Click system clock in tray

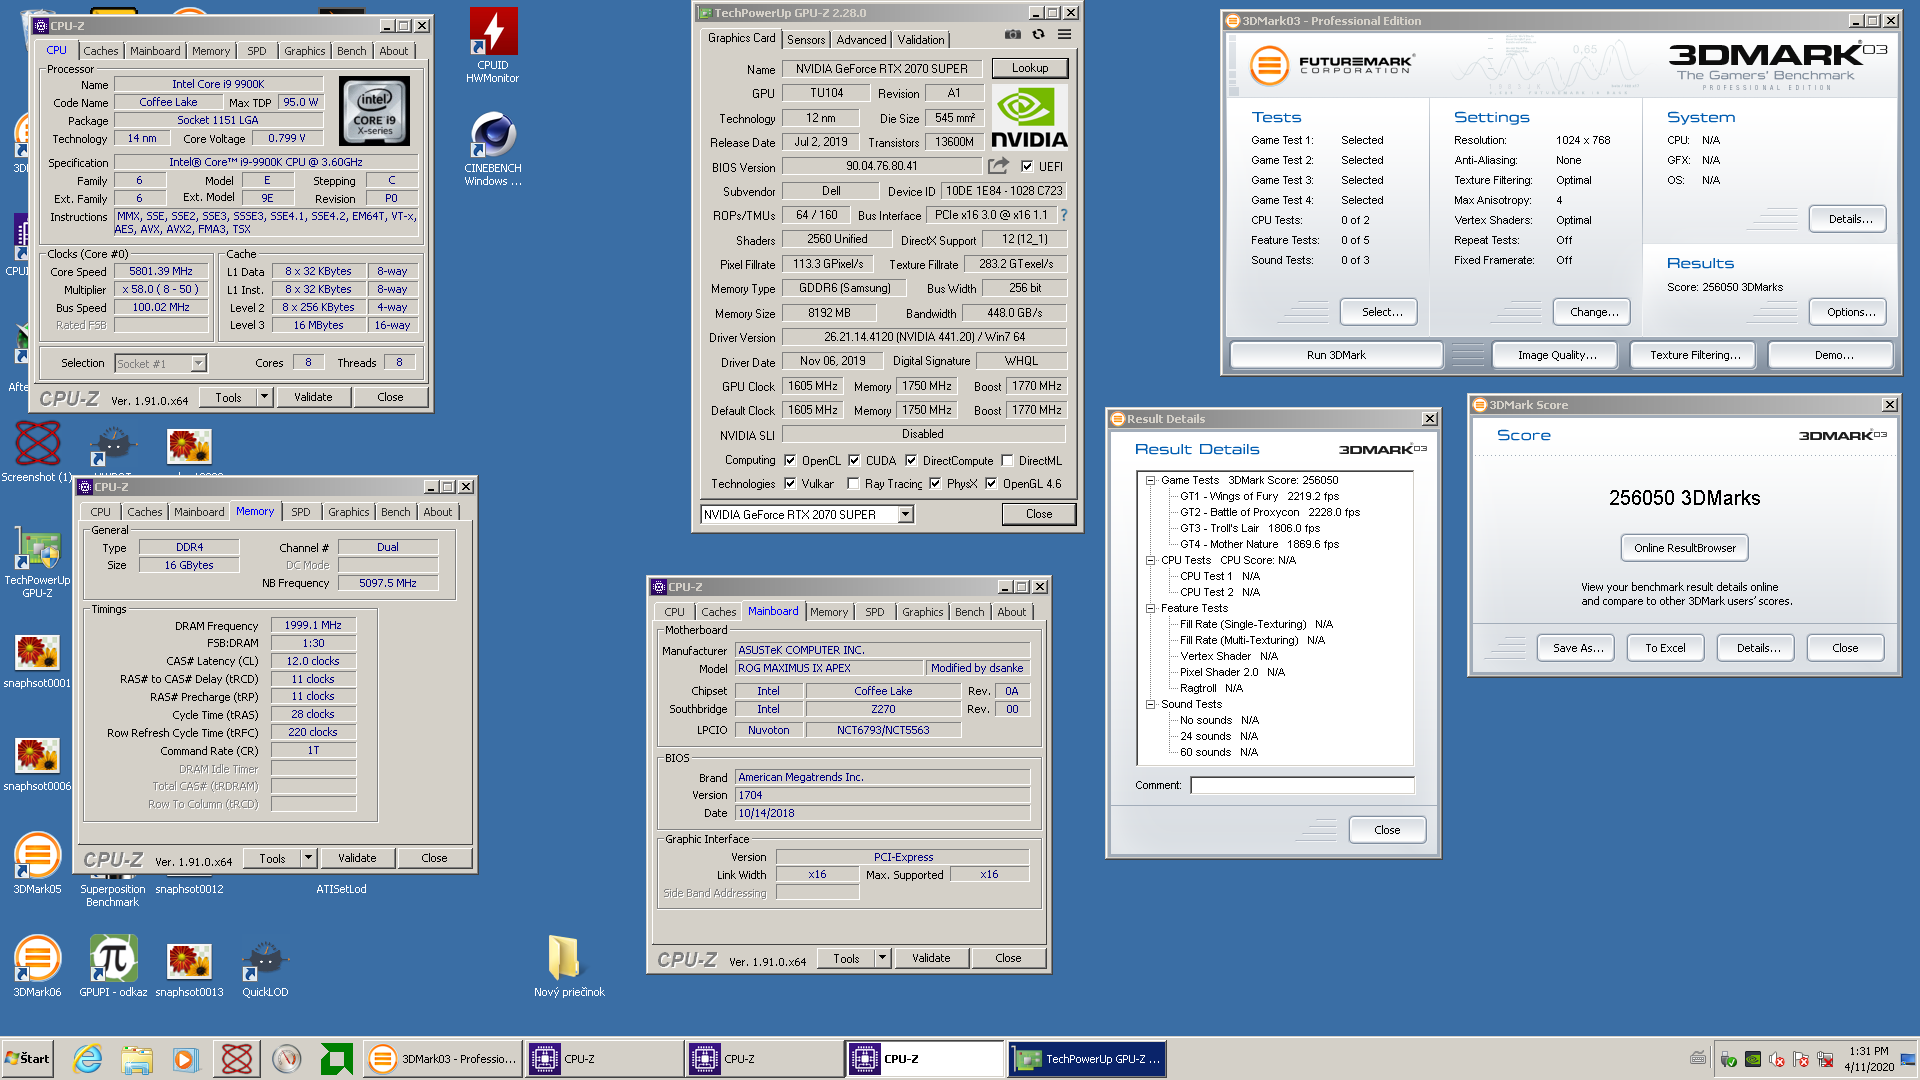(x=1869, y=1059)
